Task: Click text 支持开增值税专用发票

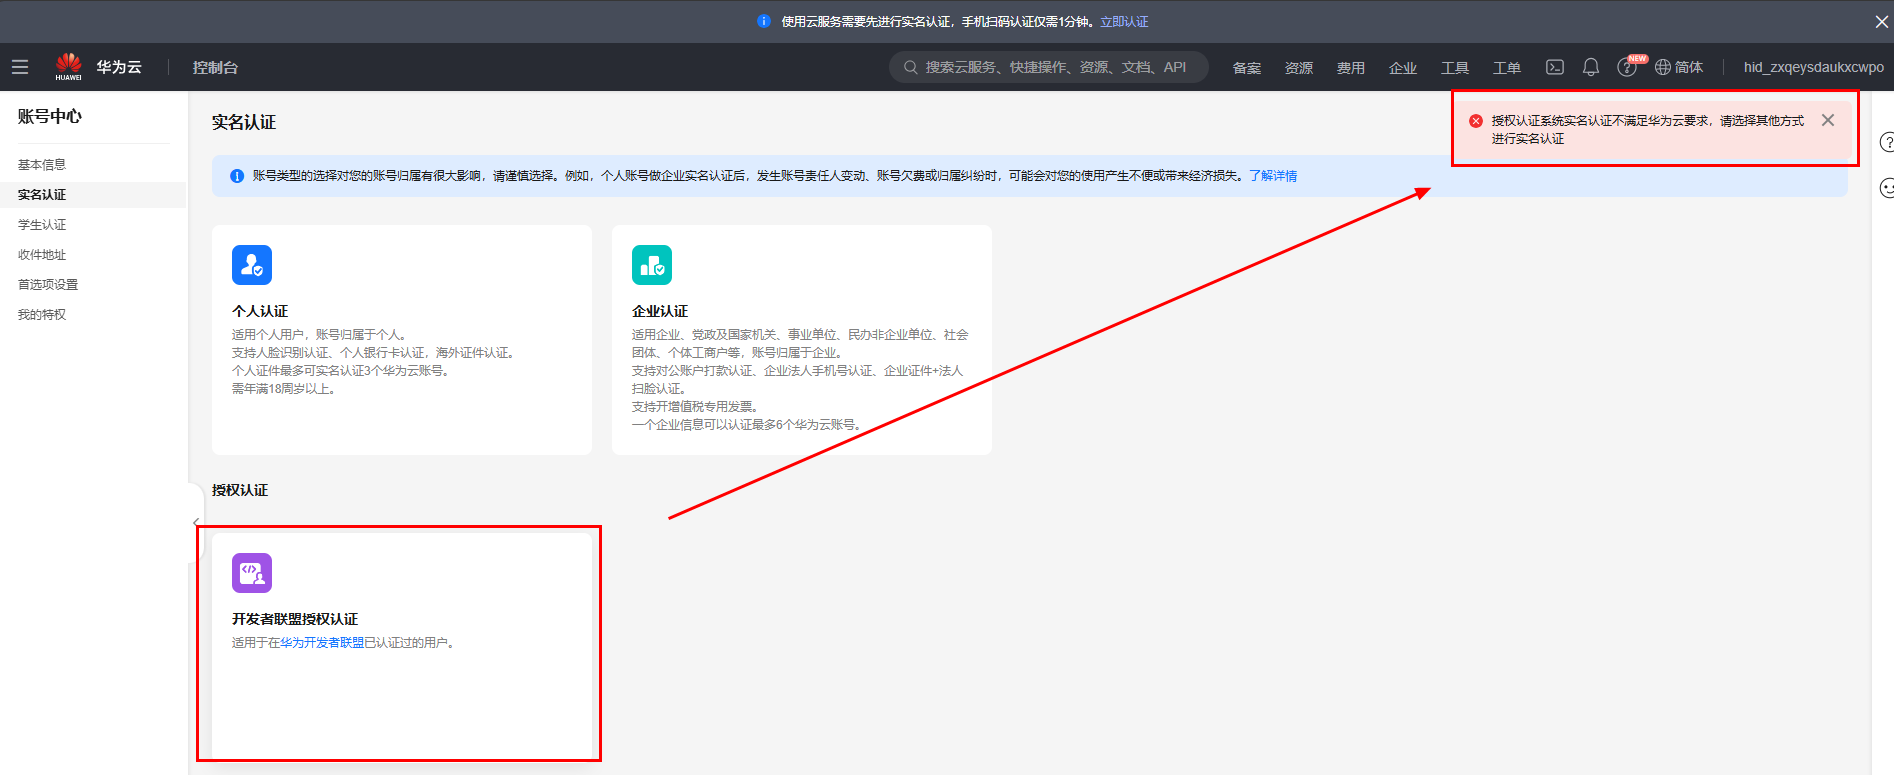Action: click(x=697, y=407)
